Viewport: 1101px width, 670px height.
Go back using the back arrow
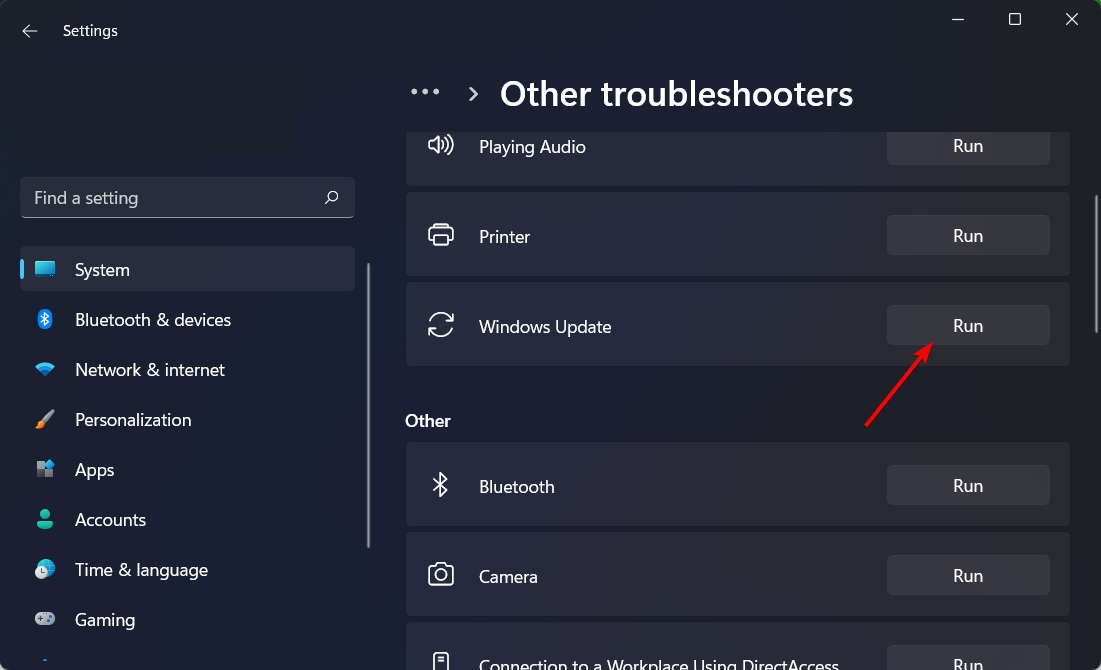coord(29,31)
